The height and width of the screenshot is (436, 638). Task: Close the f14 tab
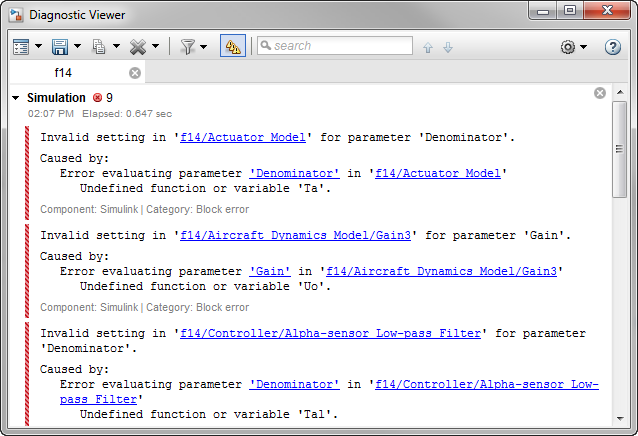(135, 73)
